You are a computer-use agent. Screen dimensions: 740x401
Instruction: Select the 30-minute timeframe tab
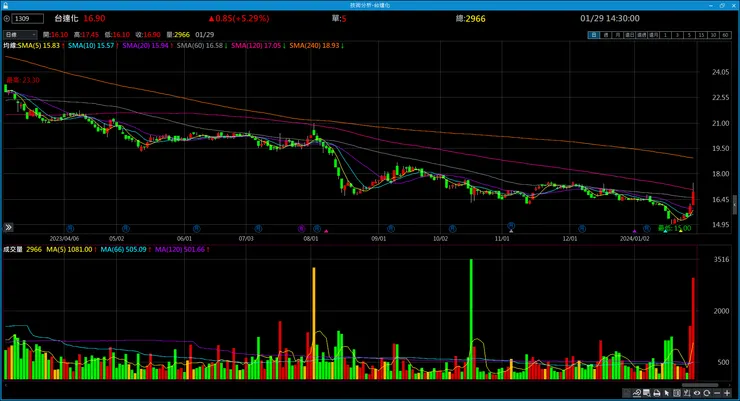click(713, 35)
